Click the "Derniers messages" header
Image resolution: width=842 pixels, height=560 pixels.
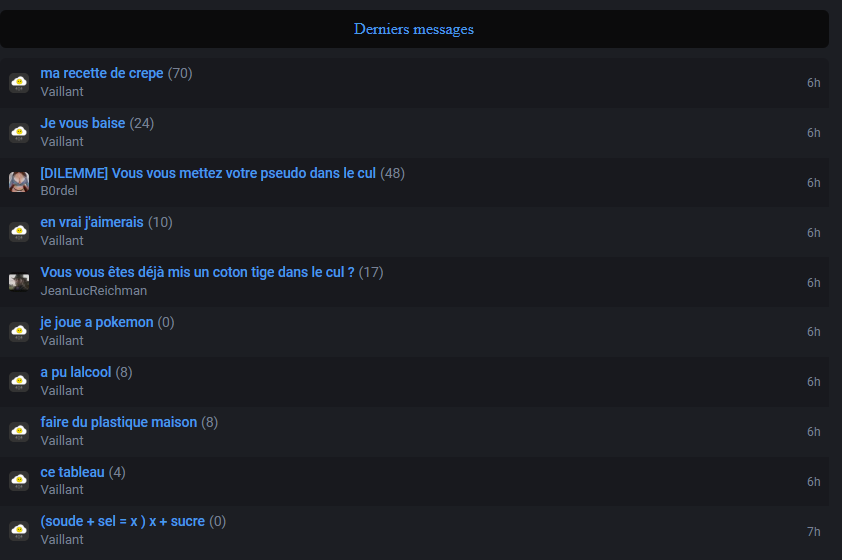pos(414,29)
